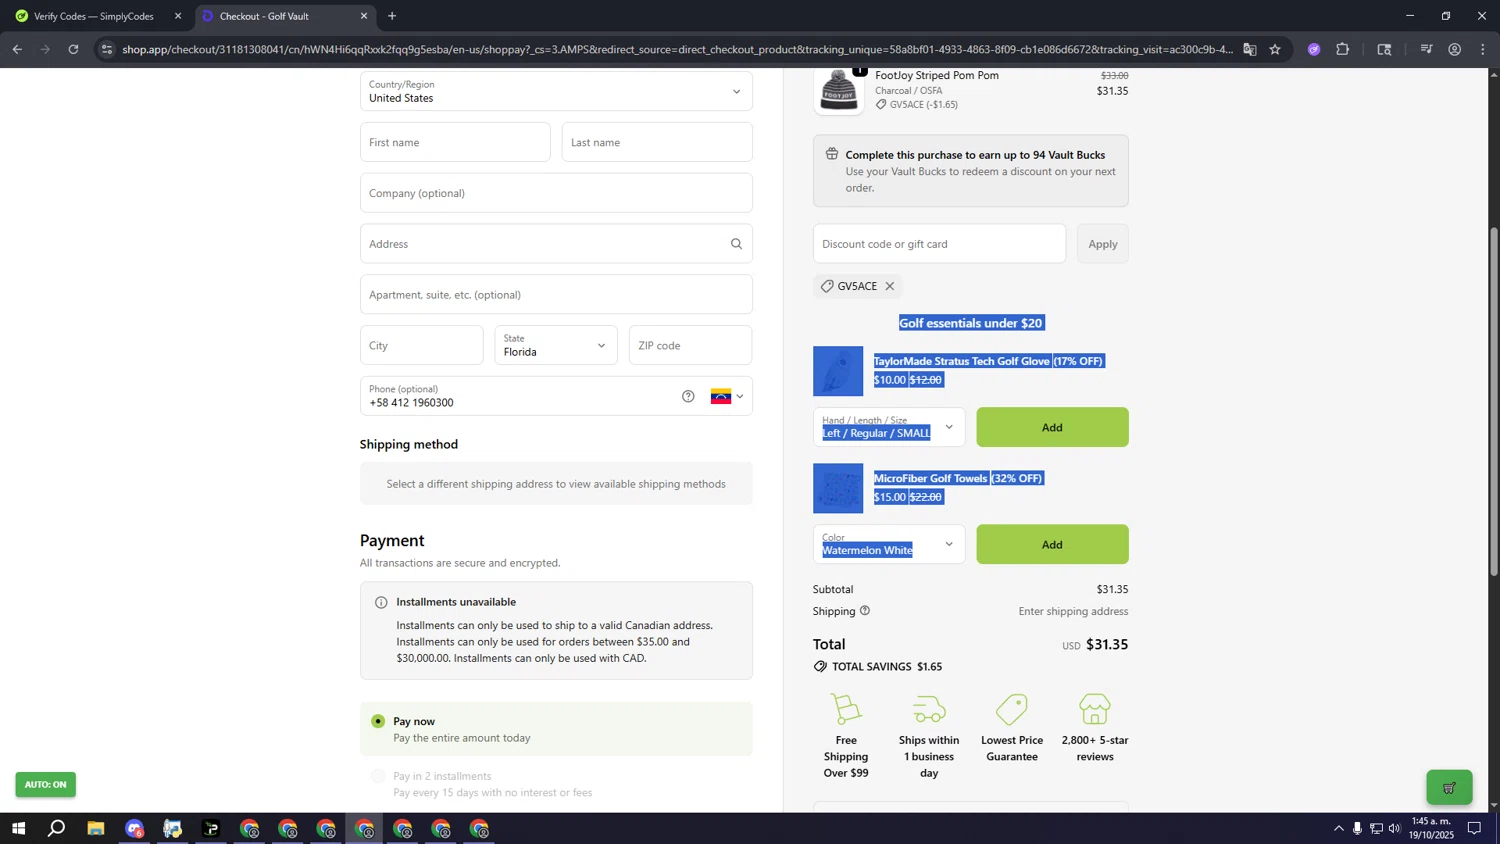Screen dimensions: 1500x844
Task: Click the FootJoy Pom Pom thumbnail
Action: (x=838, y=91)
